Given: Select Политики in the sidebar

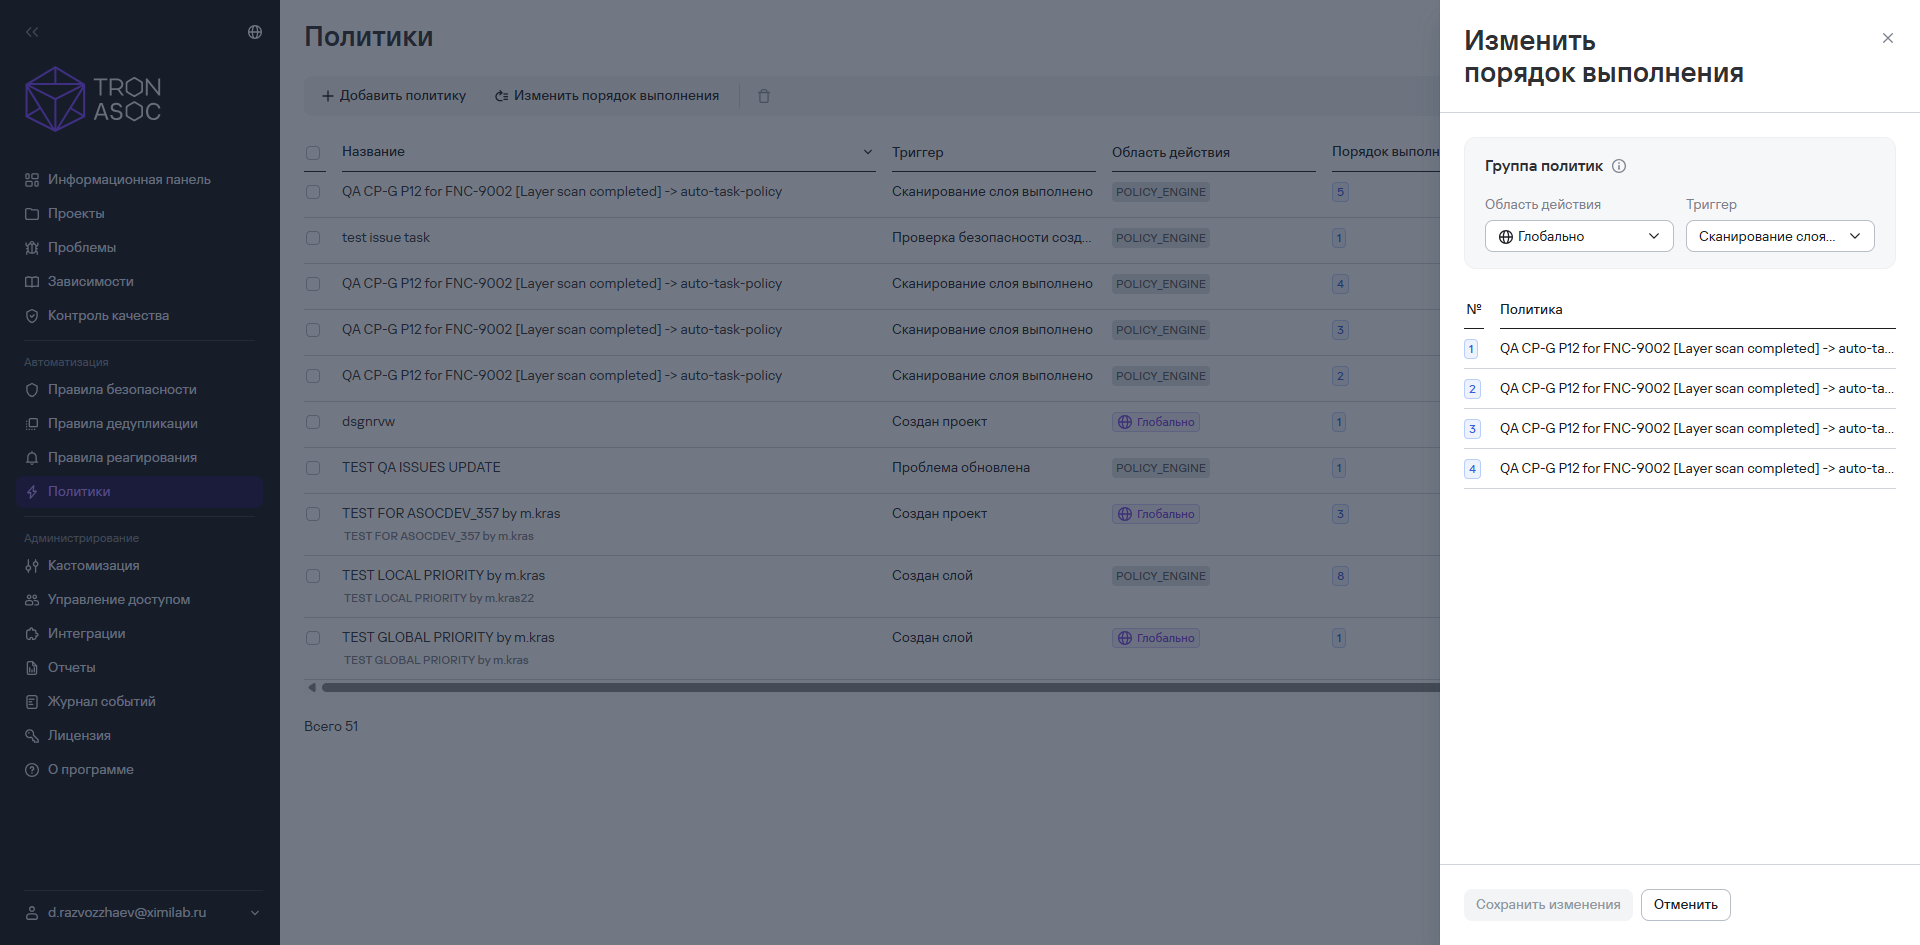Looking at the screenshot, I should click(140, 492).
